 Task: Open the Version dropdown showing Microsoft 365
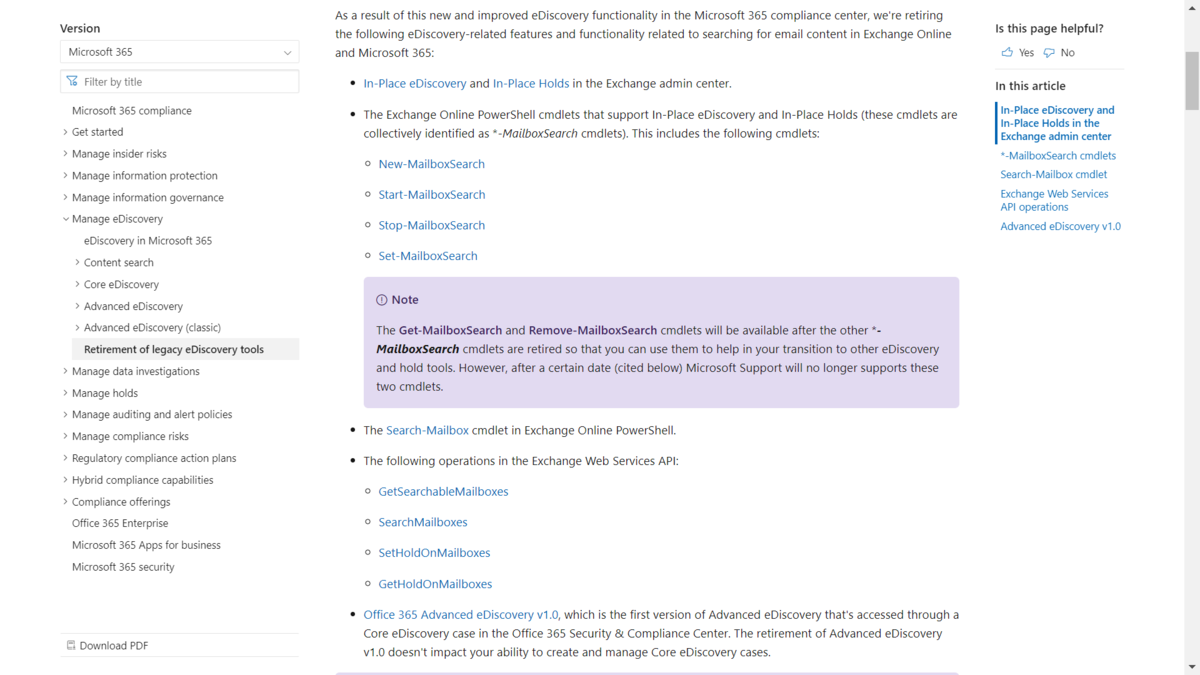tap(179, 52)
